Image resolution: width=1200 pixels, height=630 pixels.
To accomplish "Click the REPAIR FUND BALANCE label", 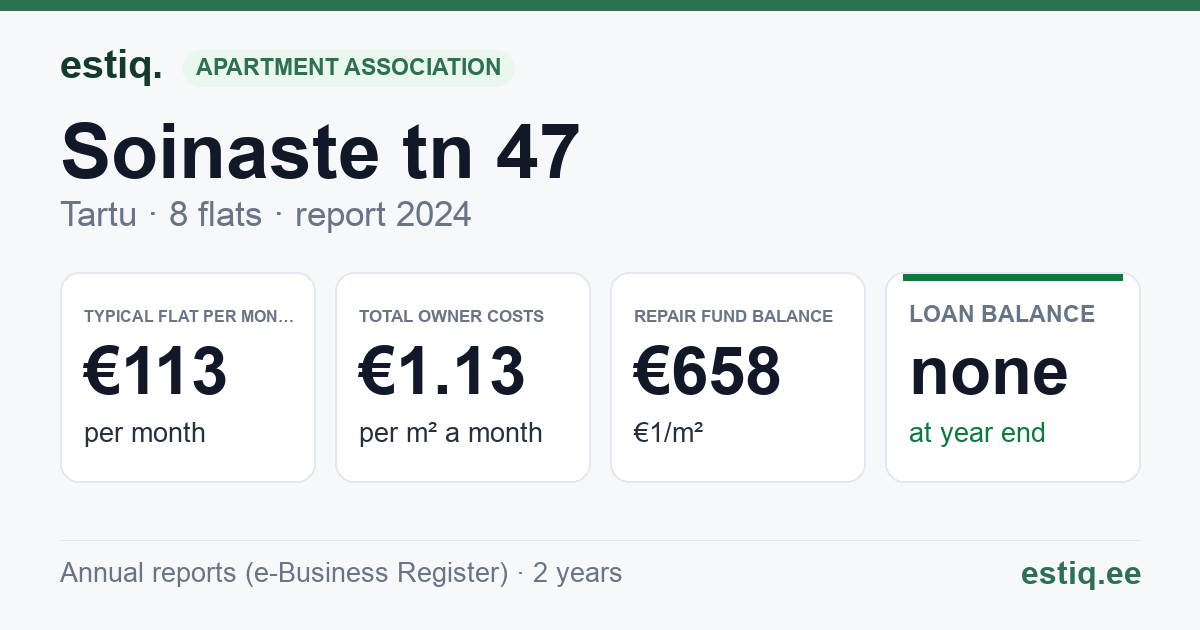I will pyautogui.click(x=733, y=316).
